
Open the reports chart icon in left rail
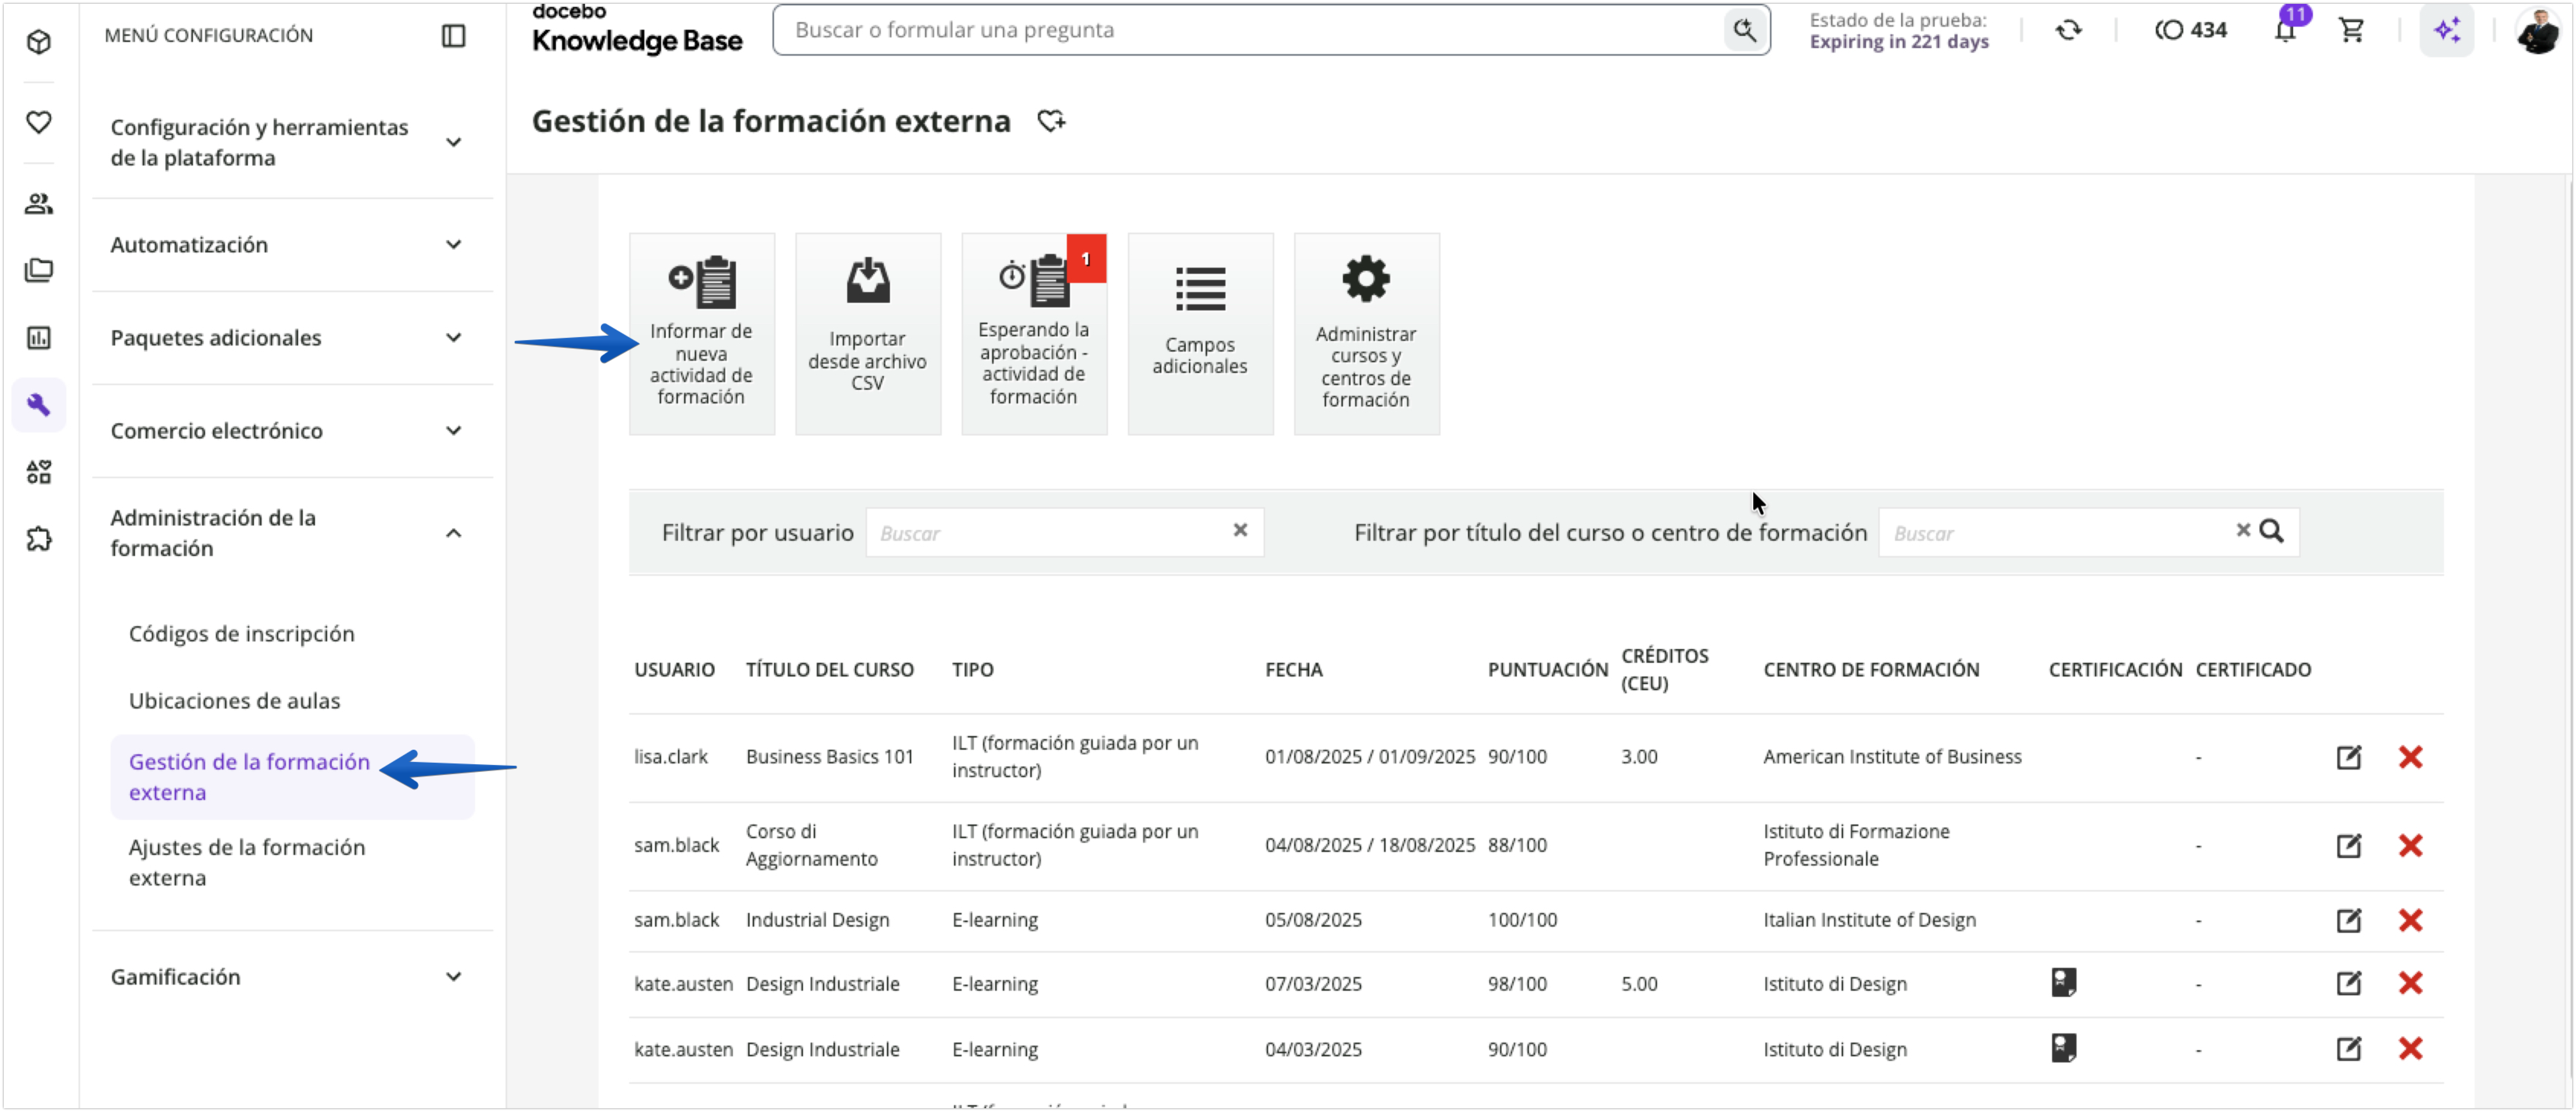[x=39, y=338]
